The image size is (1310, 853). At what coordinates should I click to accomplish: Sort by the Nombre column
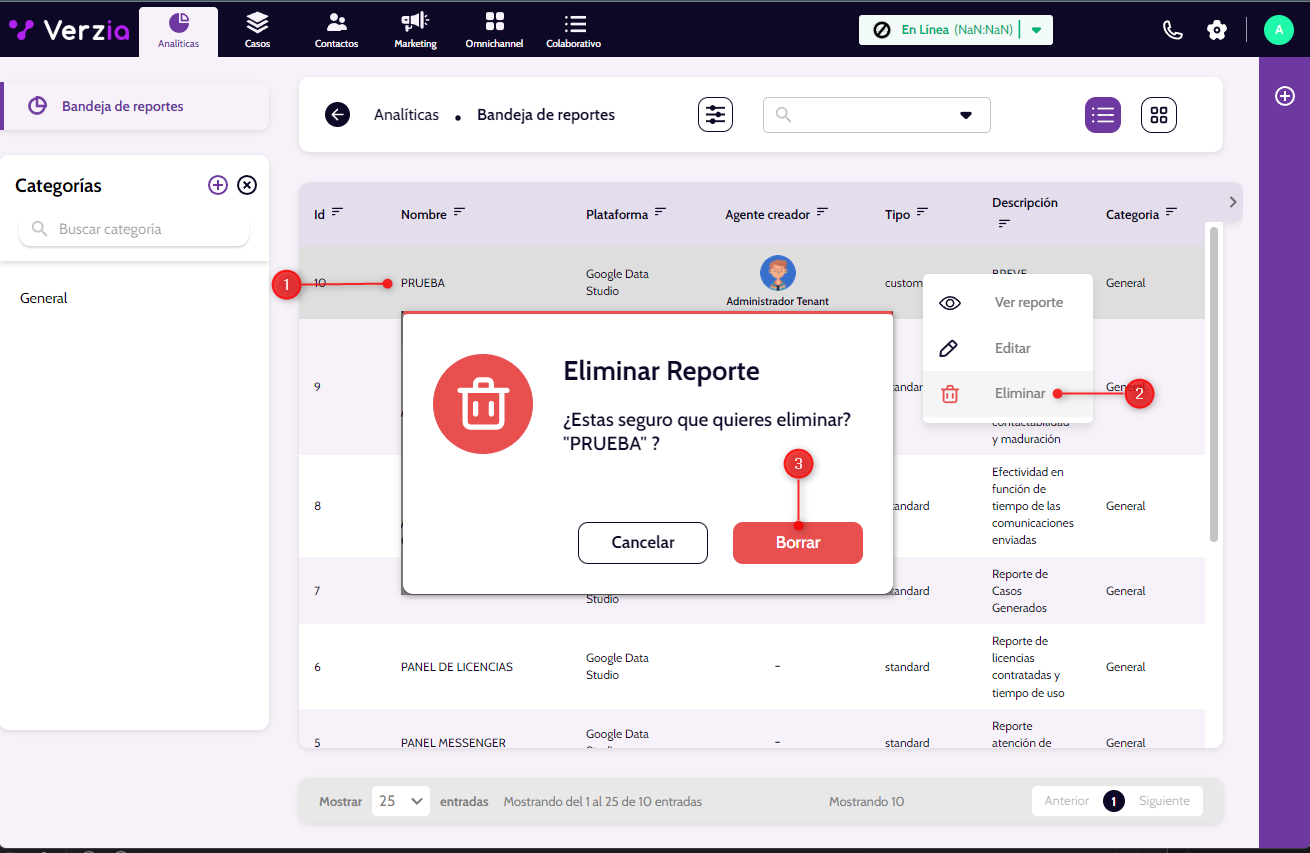click(x=459, y=212)
